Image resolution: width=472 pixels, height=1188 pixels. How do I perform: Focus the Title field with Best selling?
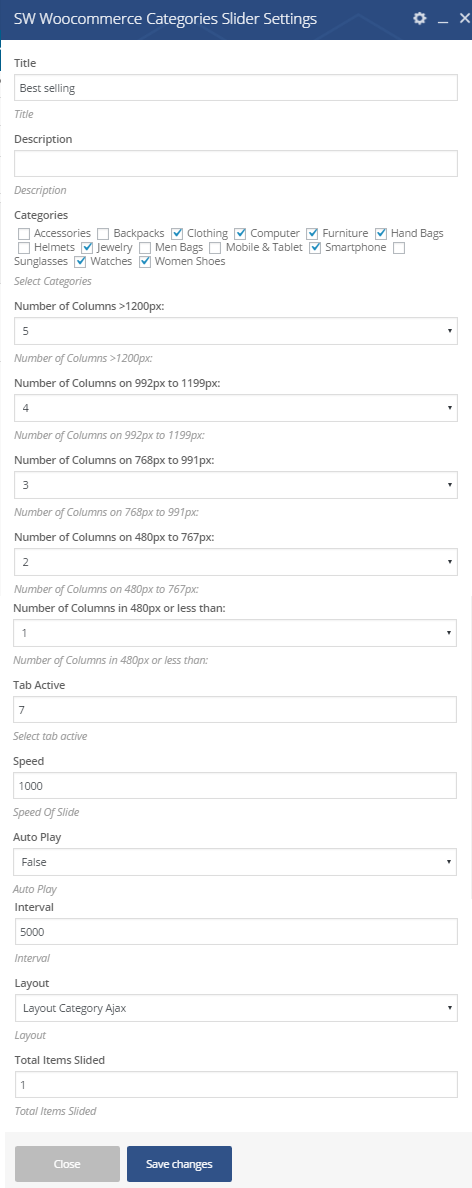[236, 87]
